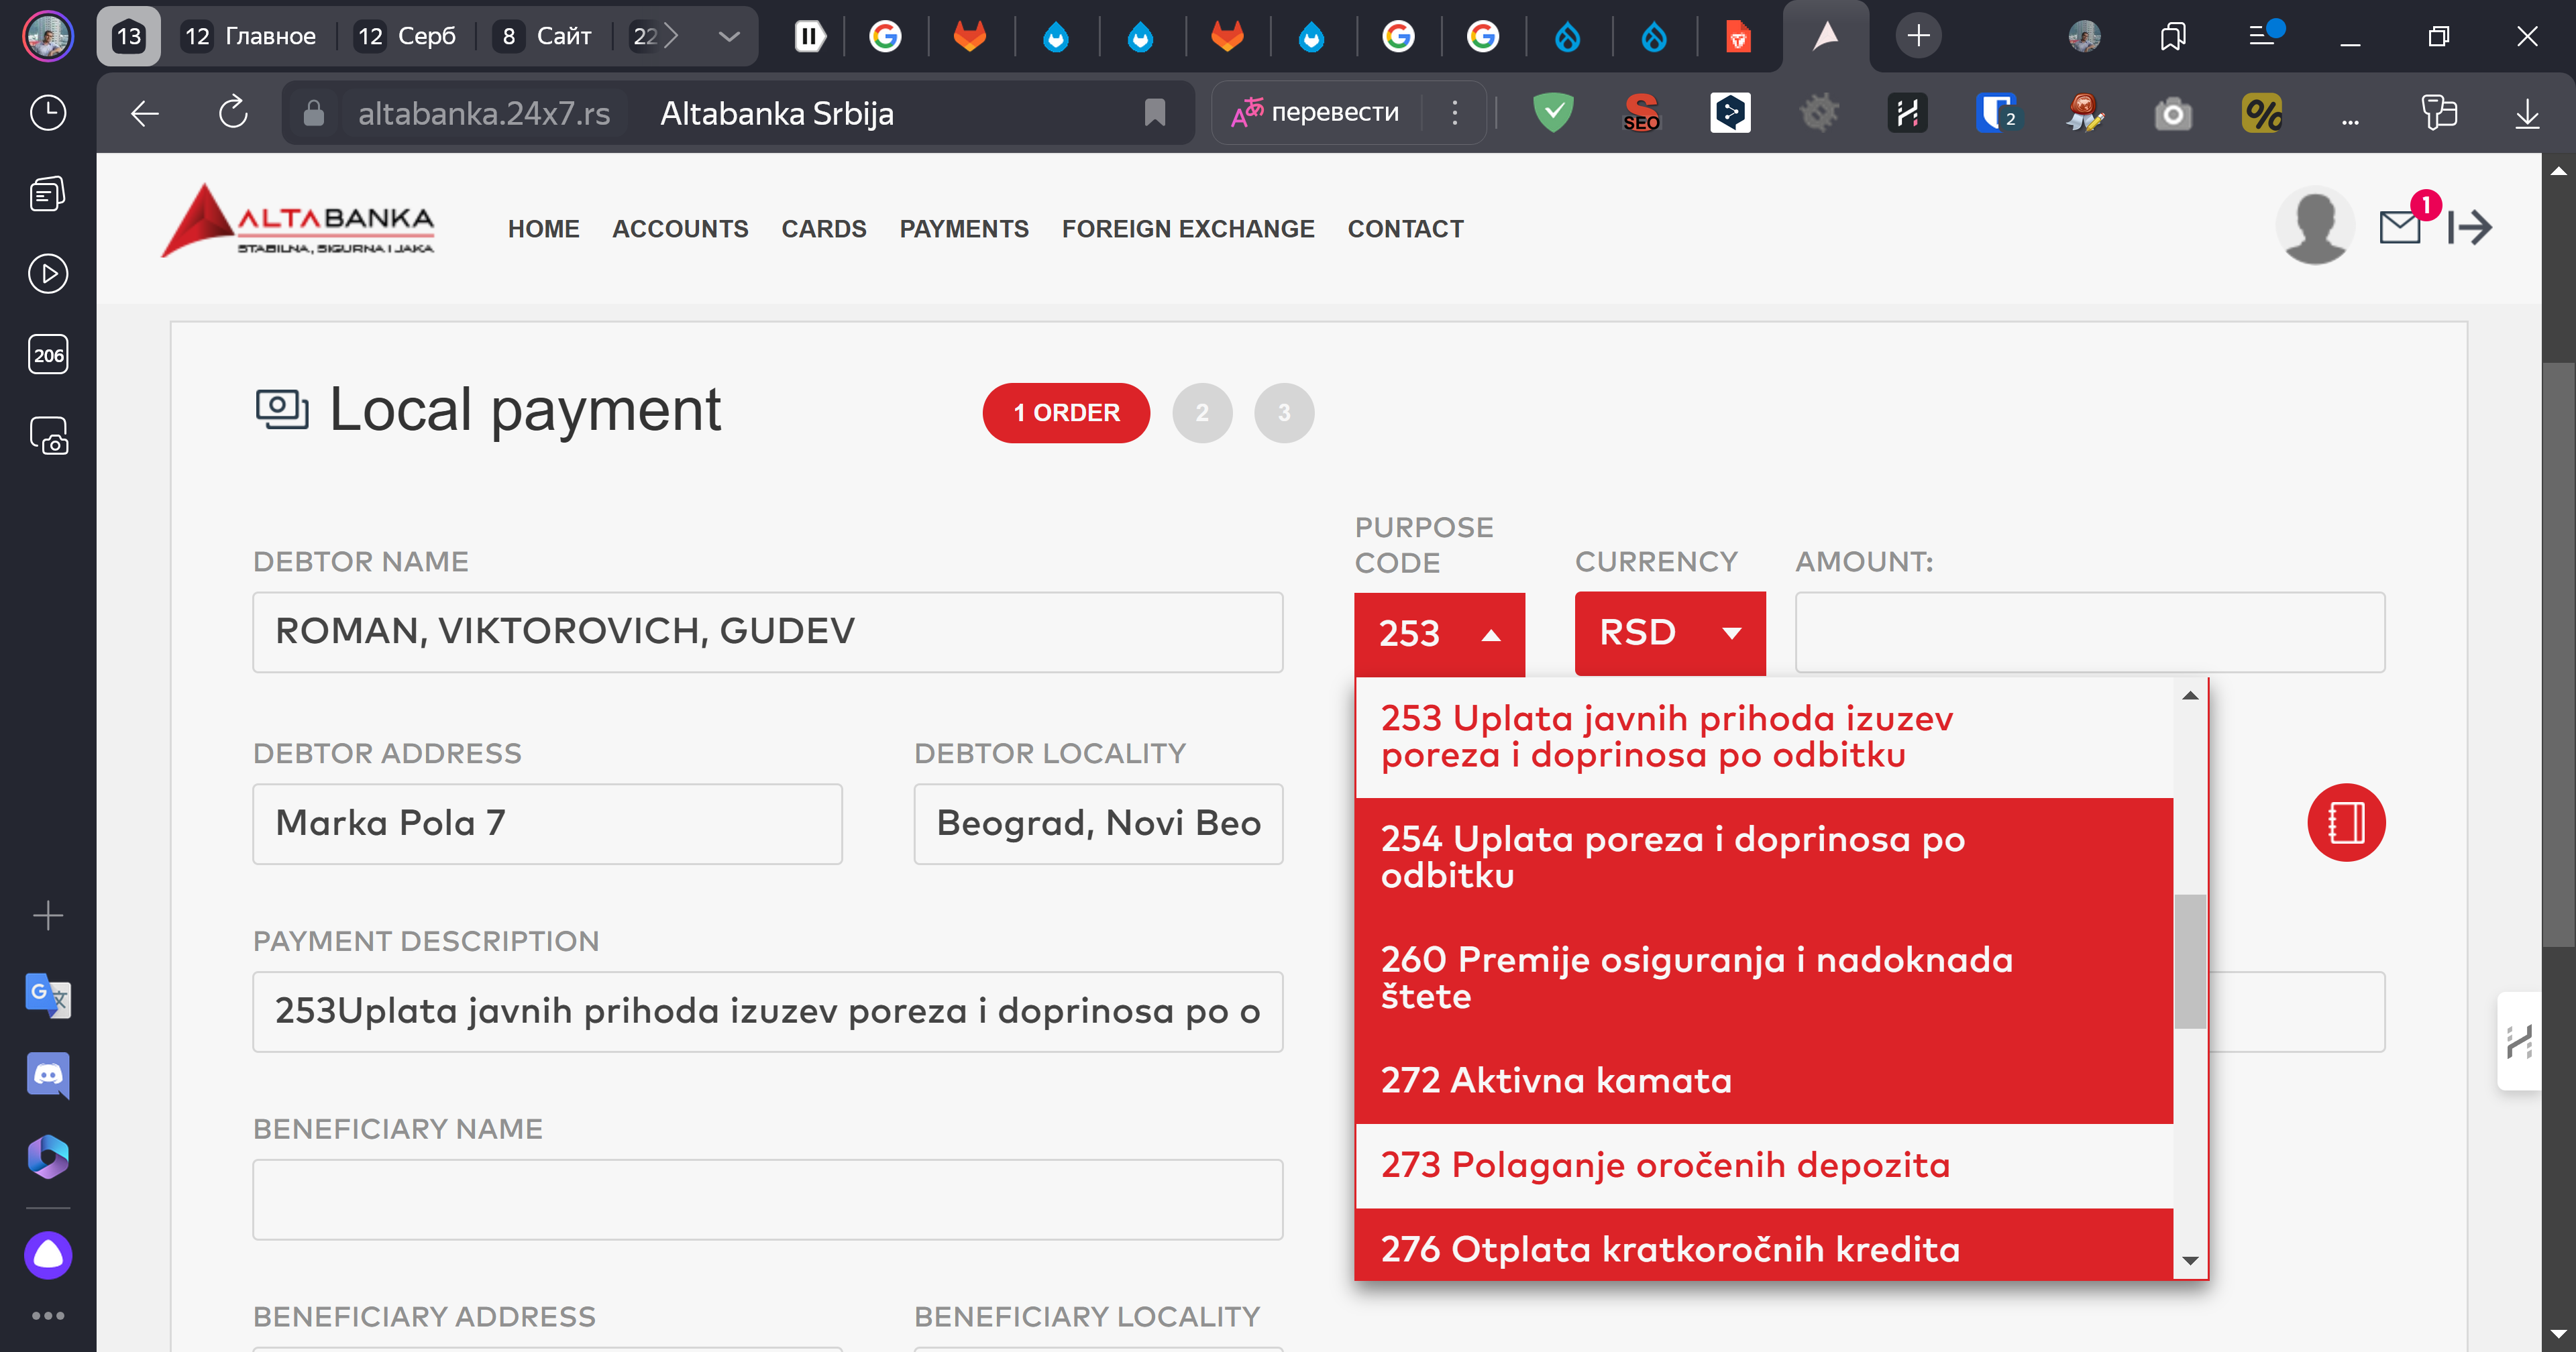Screen dimensions: 2576x1352
Task: Open ACCOUNTS menu
Action: click(680, 229)
